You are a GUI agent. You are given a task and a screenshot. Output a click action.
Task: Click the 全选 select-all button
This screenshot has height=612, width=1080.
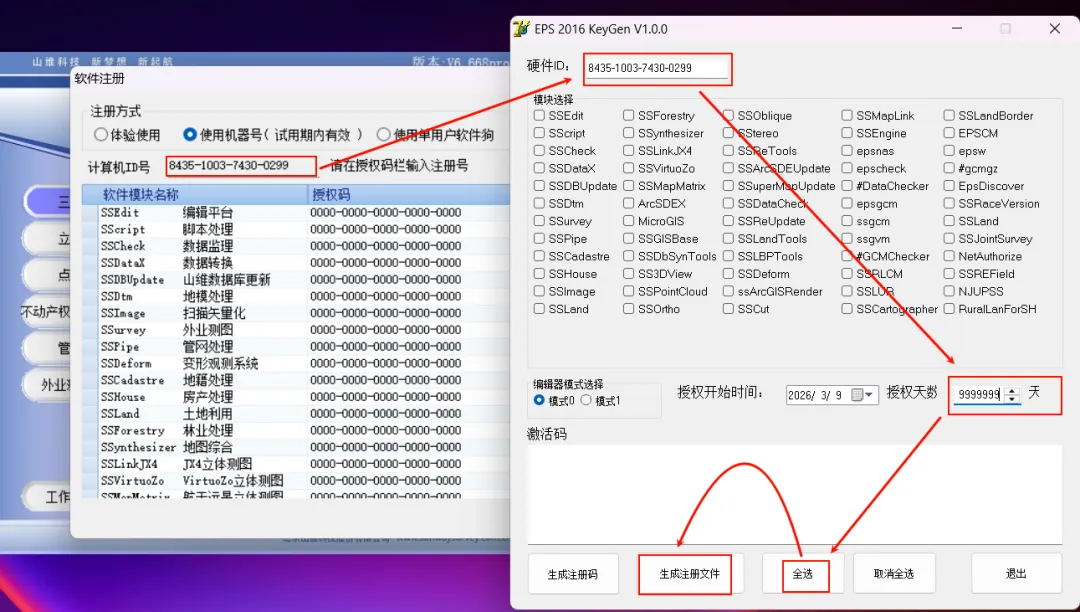(803, 573)
